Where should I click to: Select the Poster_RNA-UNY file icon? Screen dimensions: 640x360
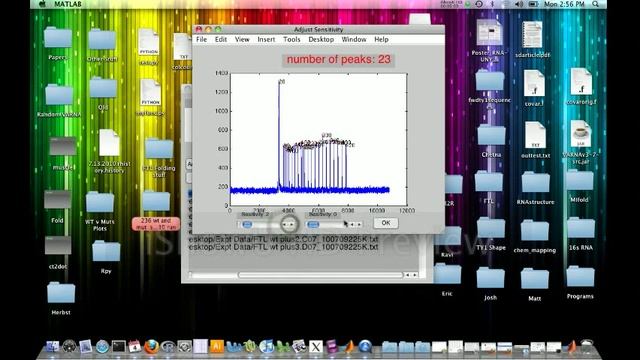click(489, 33)
